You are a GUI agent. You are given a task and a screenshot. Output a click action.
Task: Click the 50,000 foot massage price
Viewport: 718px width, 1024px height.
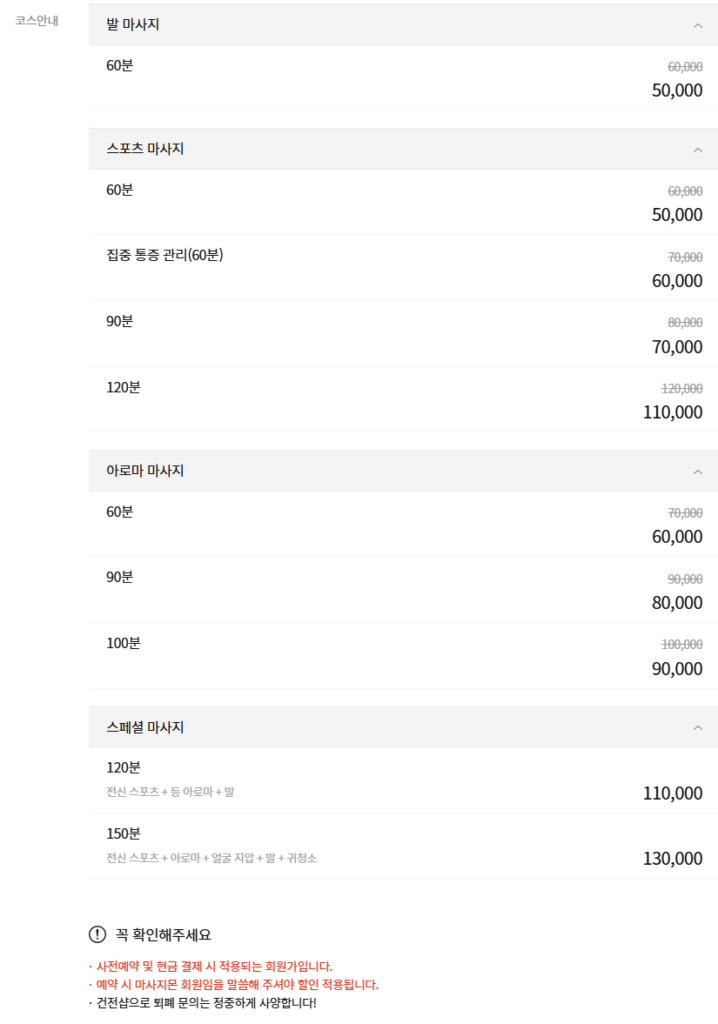pyautogui.click(x=676, y=90)
